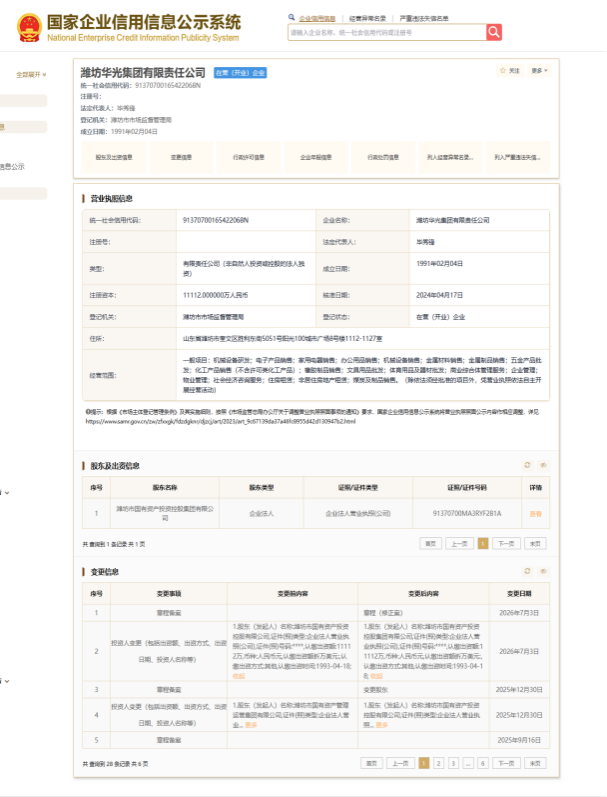Go to page 3 of change records

(x=453, y=763)
